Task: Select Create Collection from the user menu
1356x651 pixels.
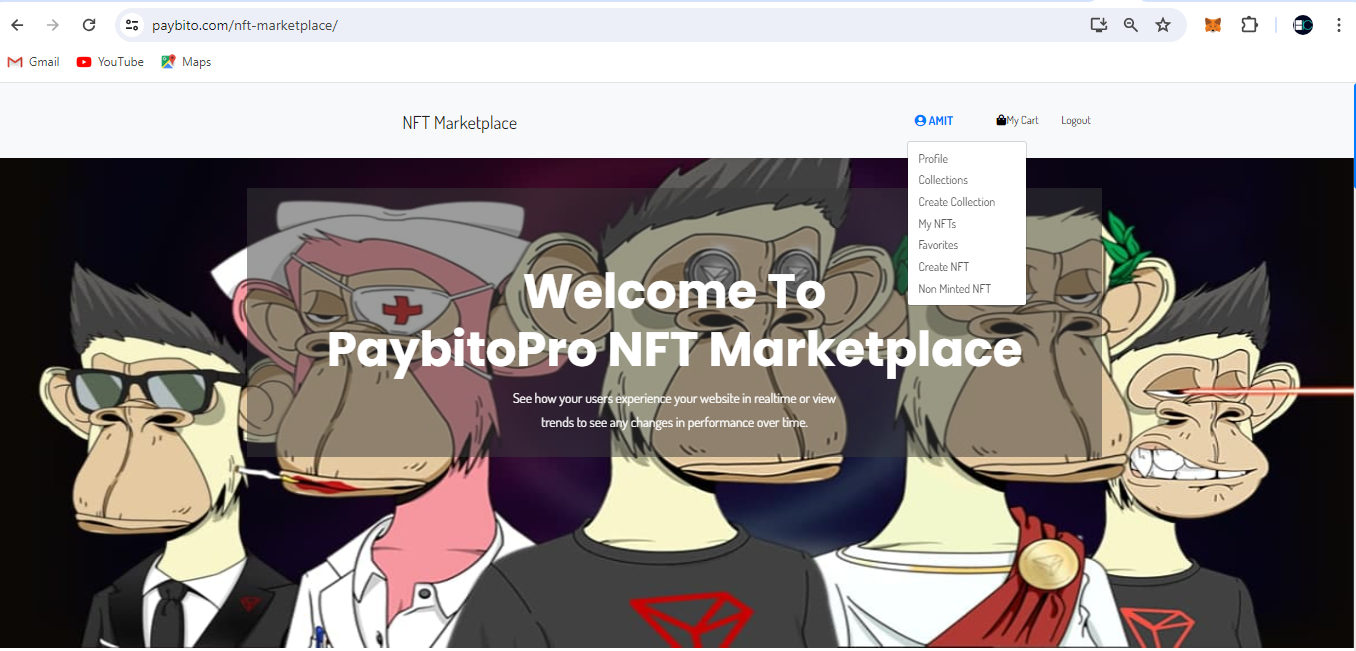Action: click(956, 201)
